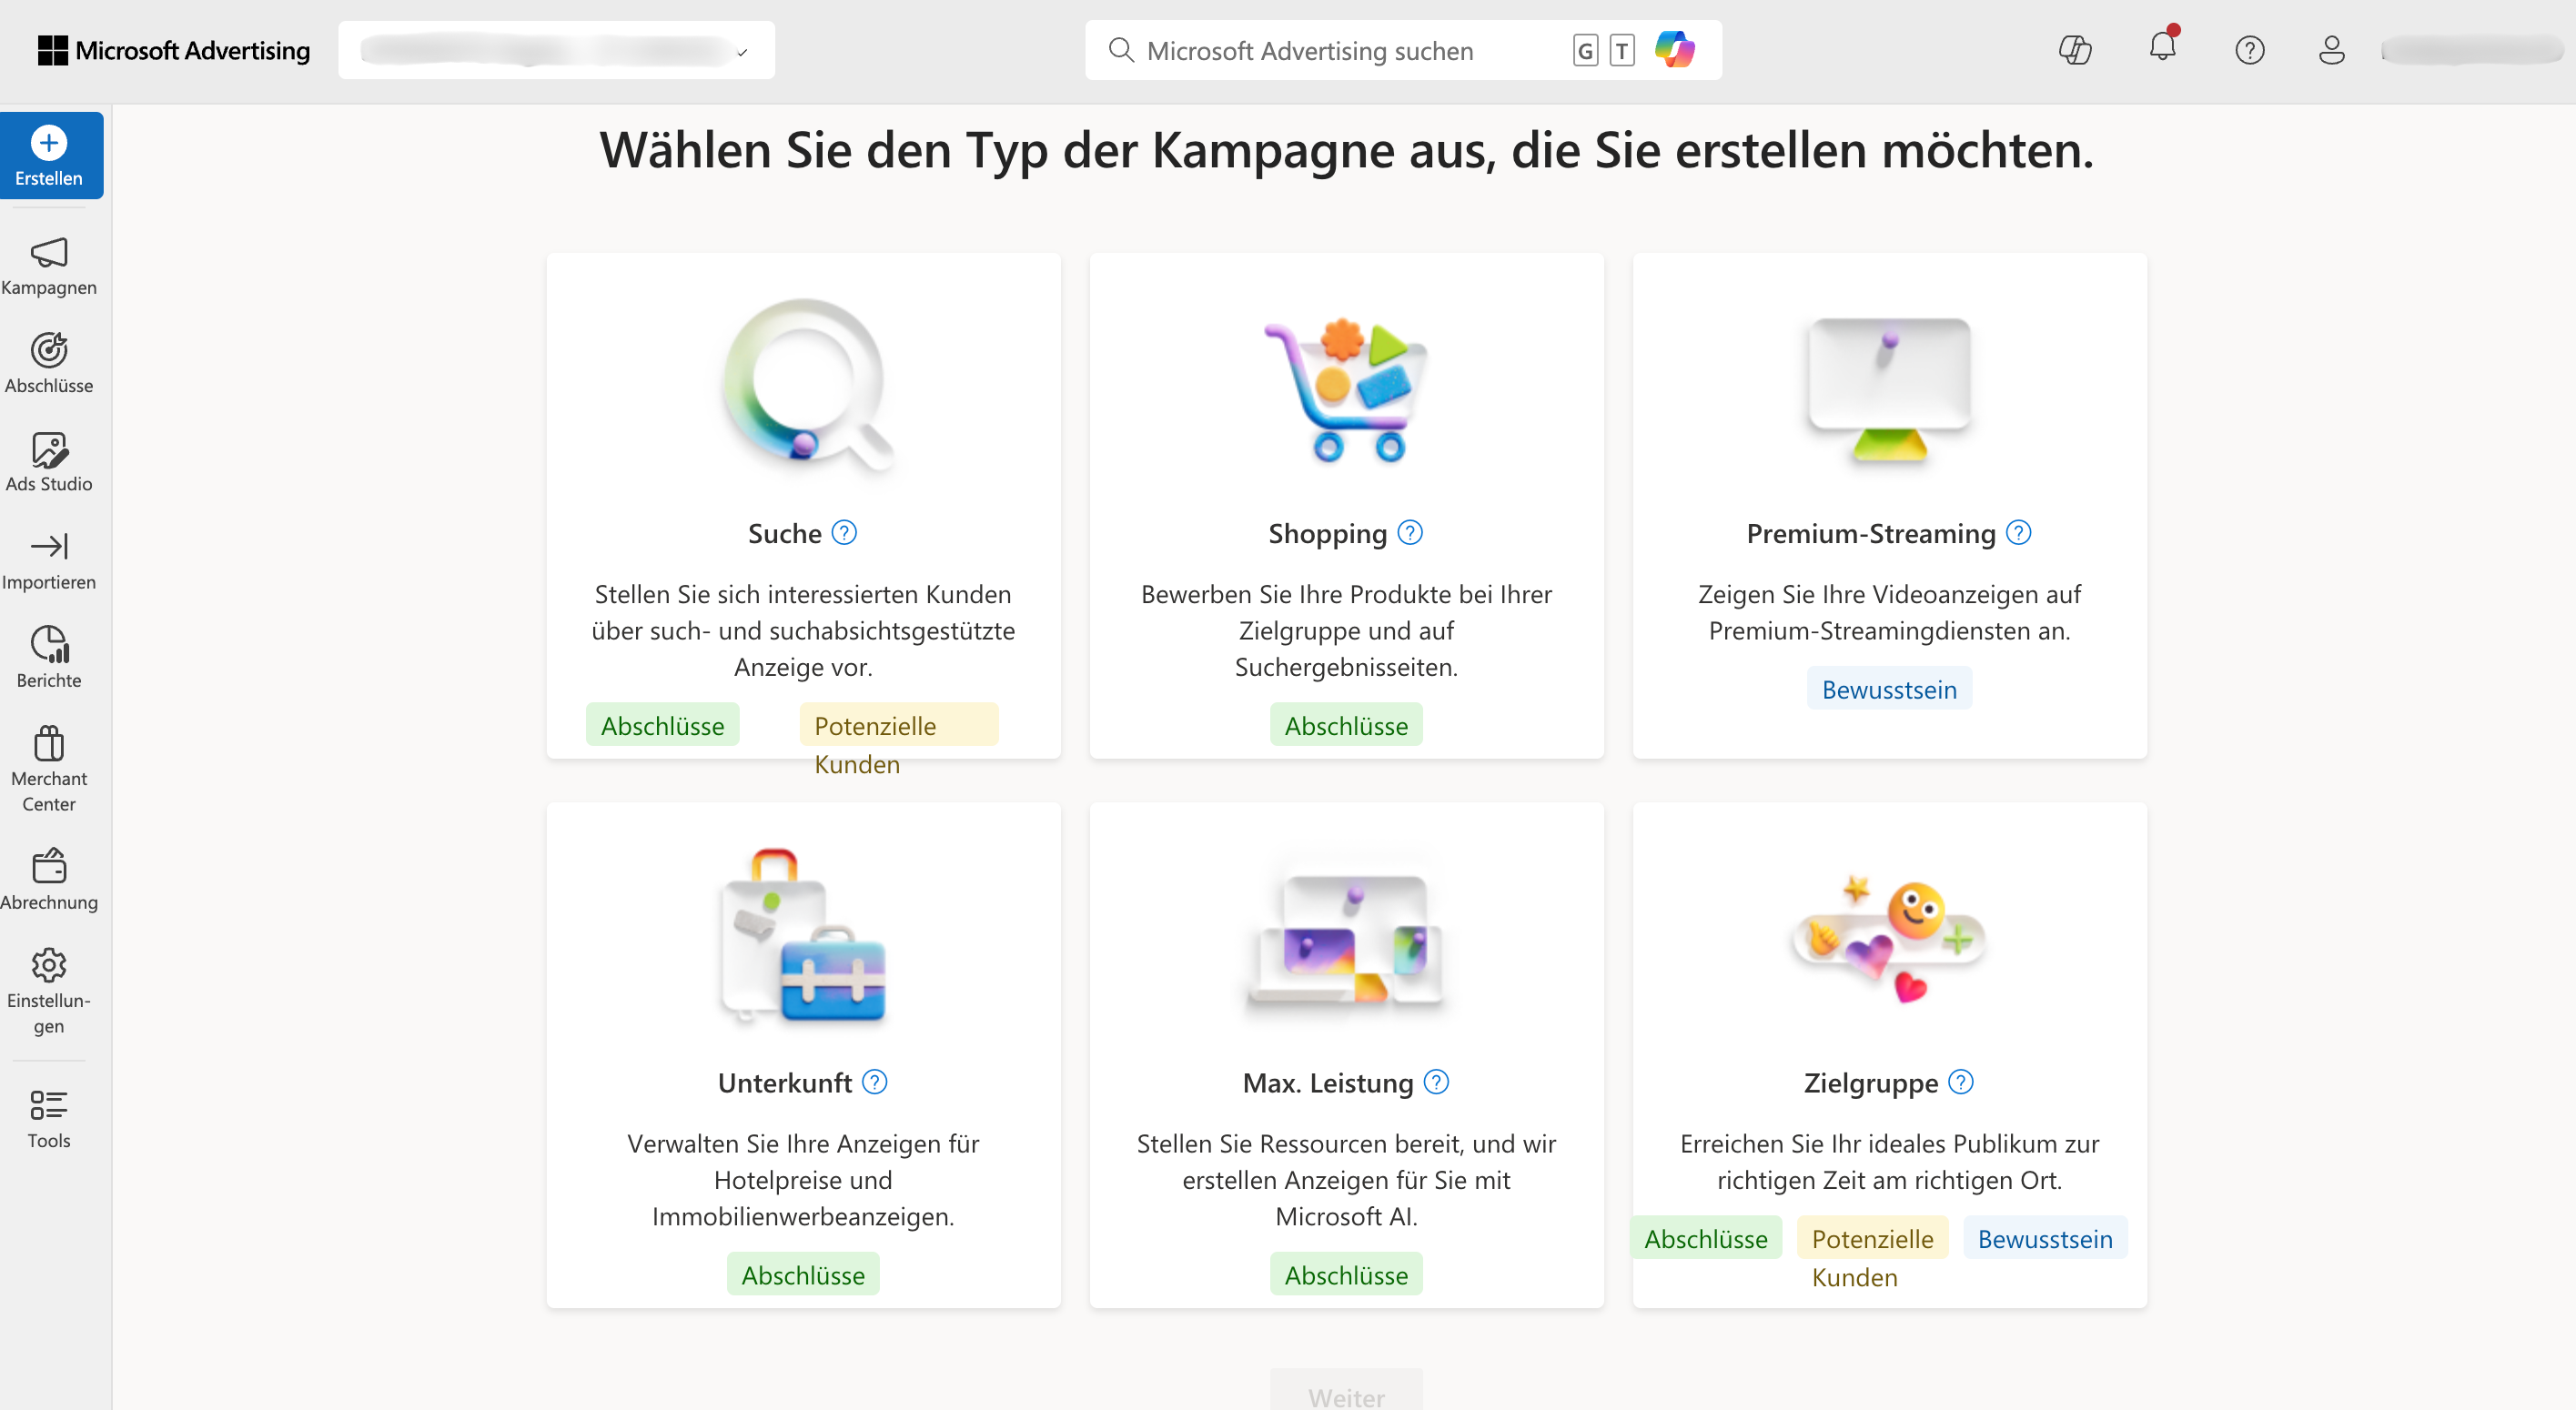Open the help question mark in header
The image size is (2576, 1410).
tap(2249, 50)
